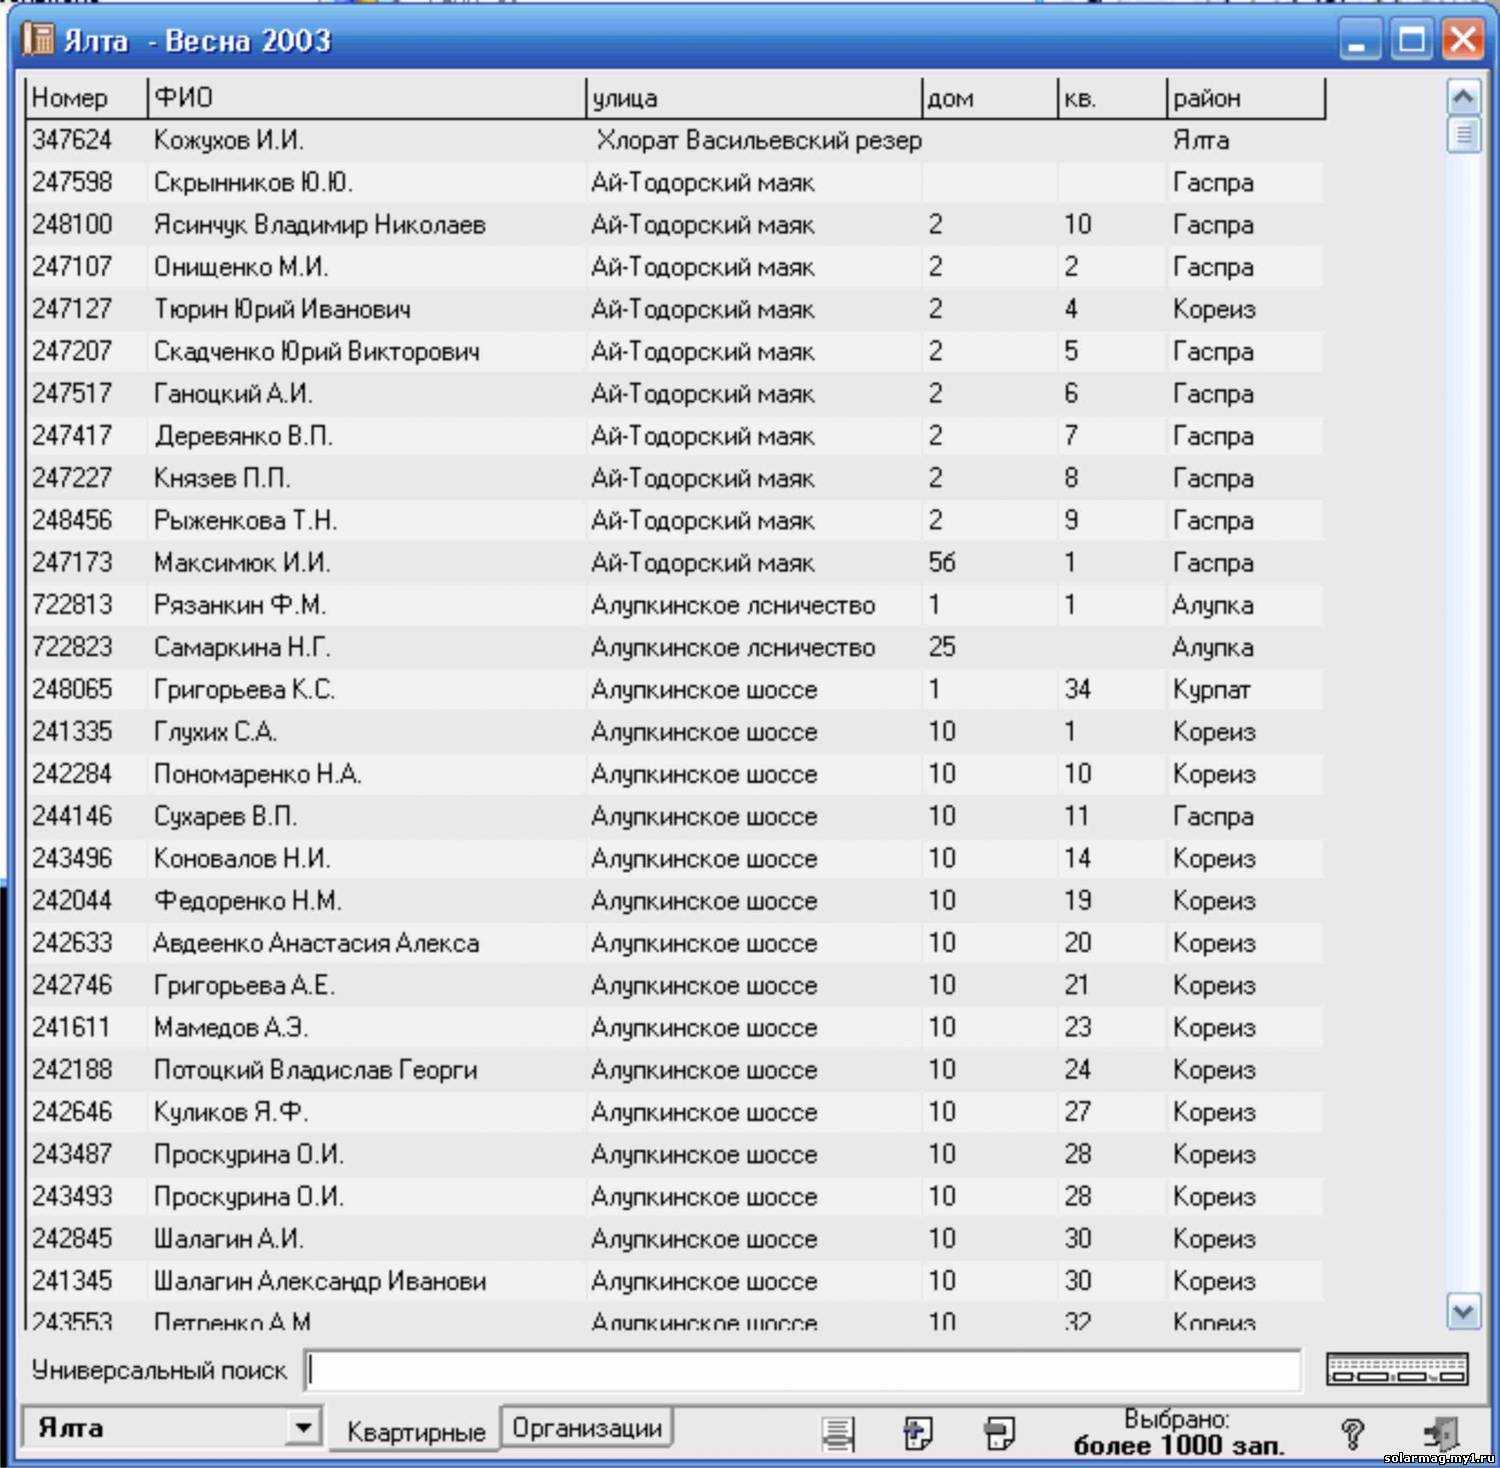Open the extended search form icon
Viewport: 1500px width, 1468px height.
click(x=1396, y=1369)
